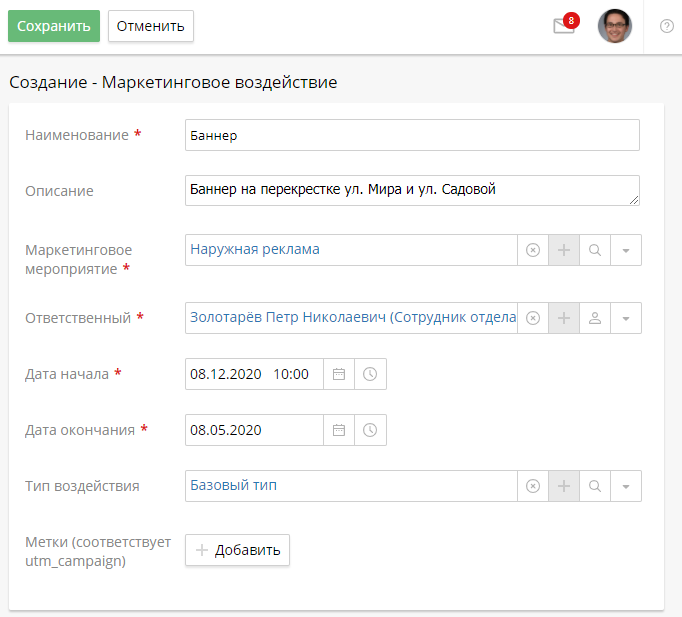Expand the Тип воздействия dropdown arrow

(626, 486)
